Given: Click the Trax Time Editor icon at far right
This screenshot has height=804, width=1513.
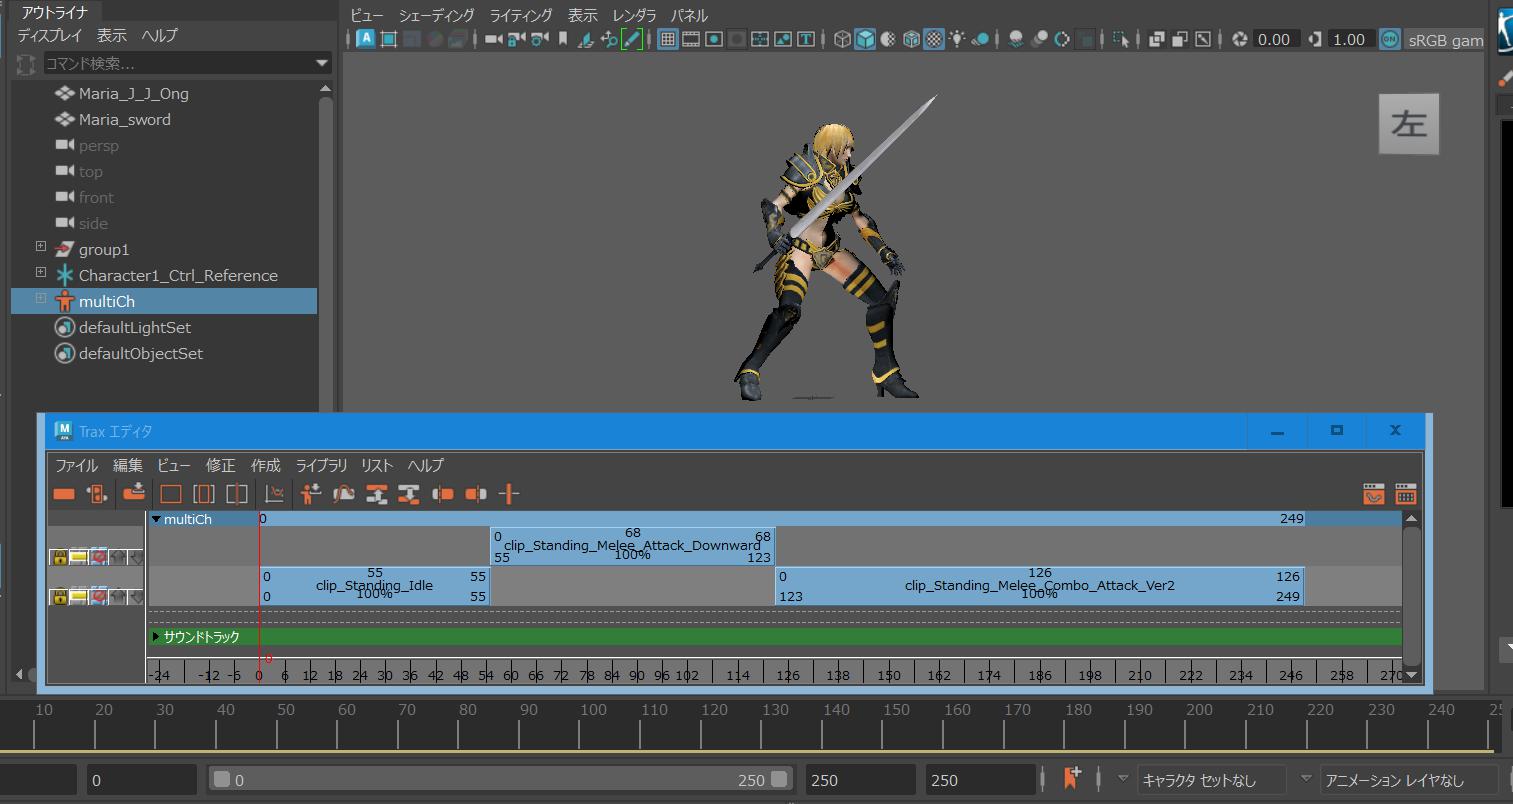Looking at the screenshot, I should (x=1406, y=494).
